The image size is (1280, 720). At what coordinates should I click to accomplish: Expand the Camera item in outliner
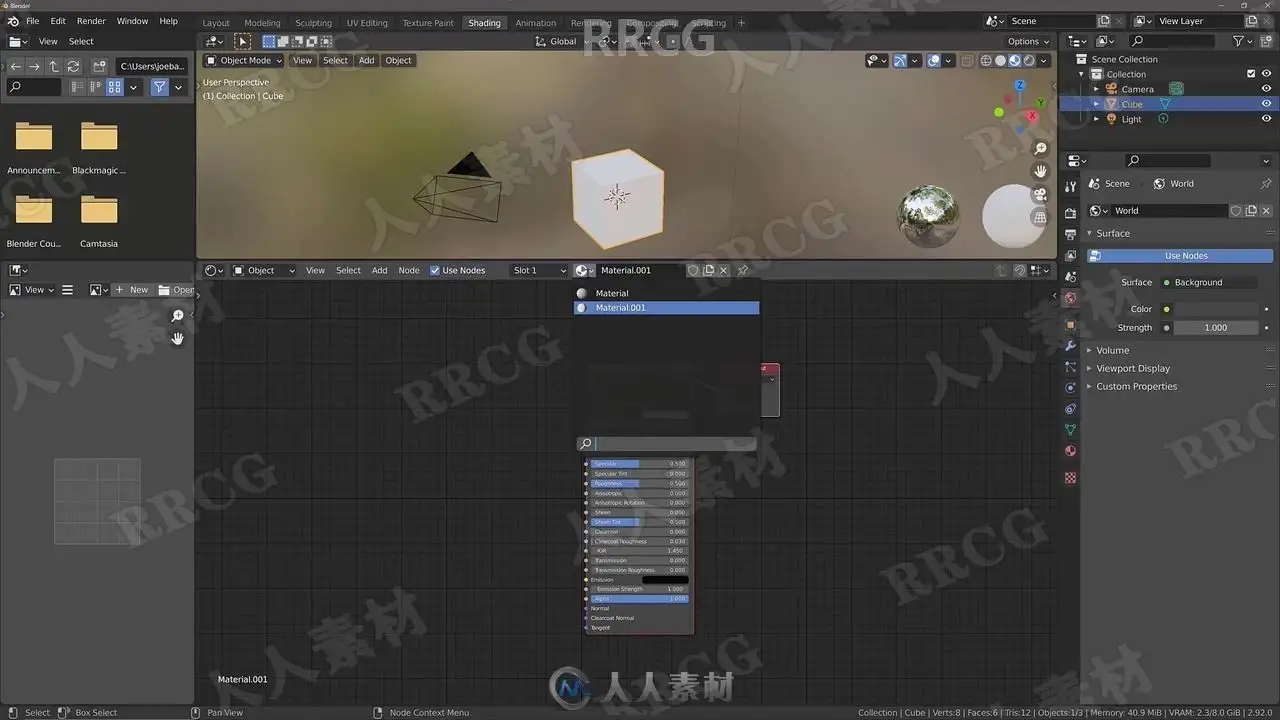(x=1096, y=89)
